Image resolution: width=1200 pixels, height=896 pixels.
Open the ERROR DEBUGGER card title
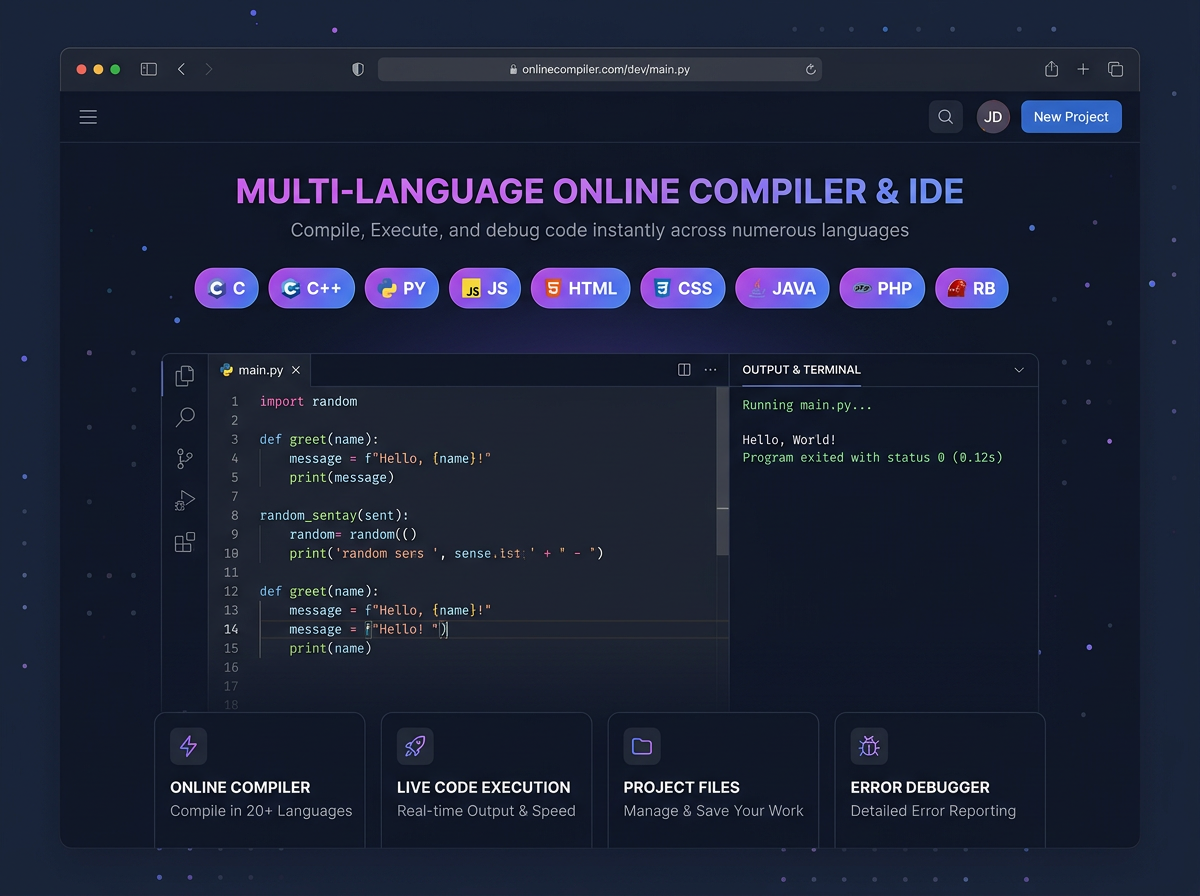point(920,787)
